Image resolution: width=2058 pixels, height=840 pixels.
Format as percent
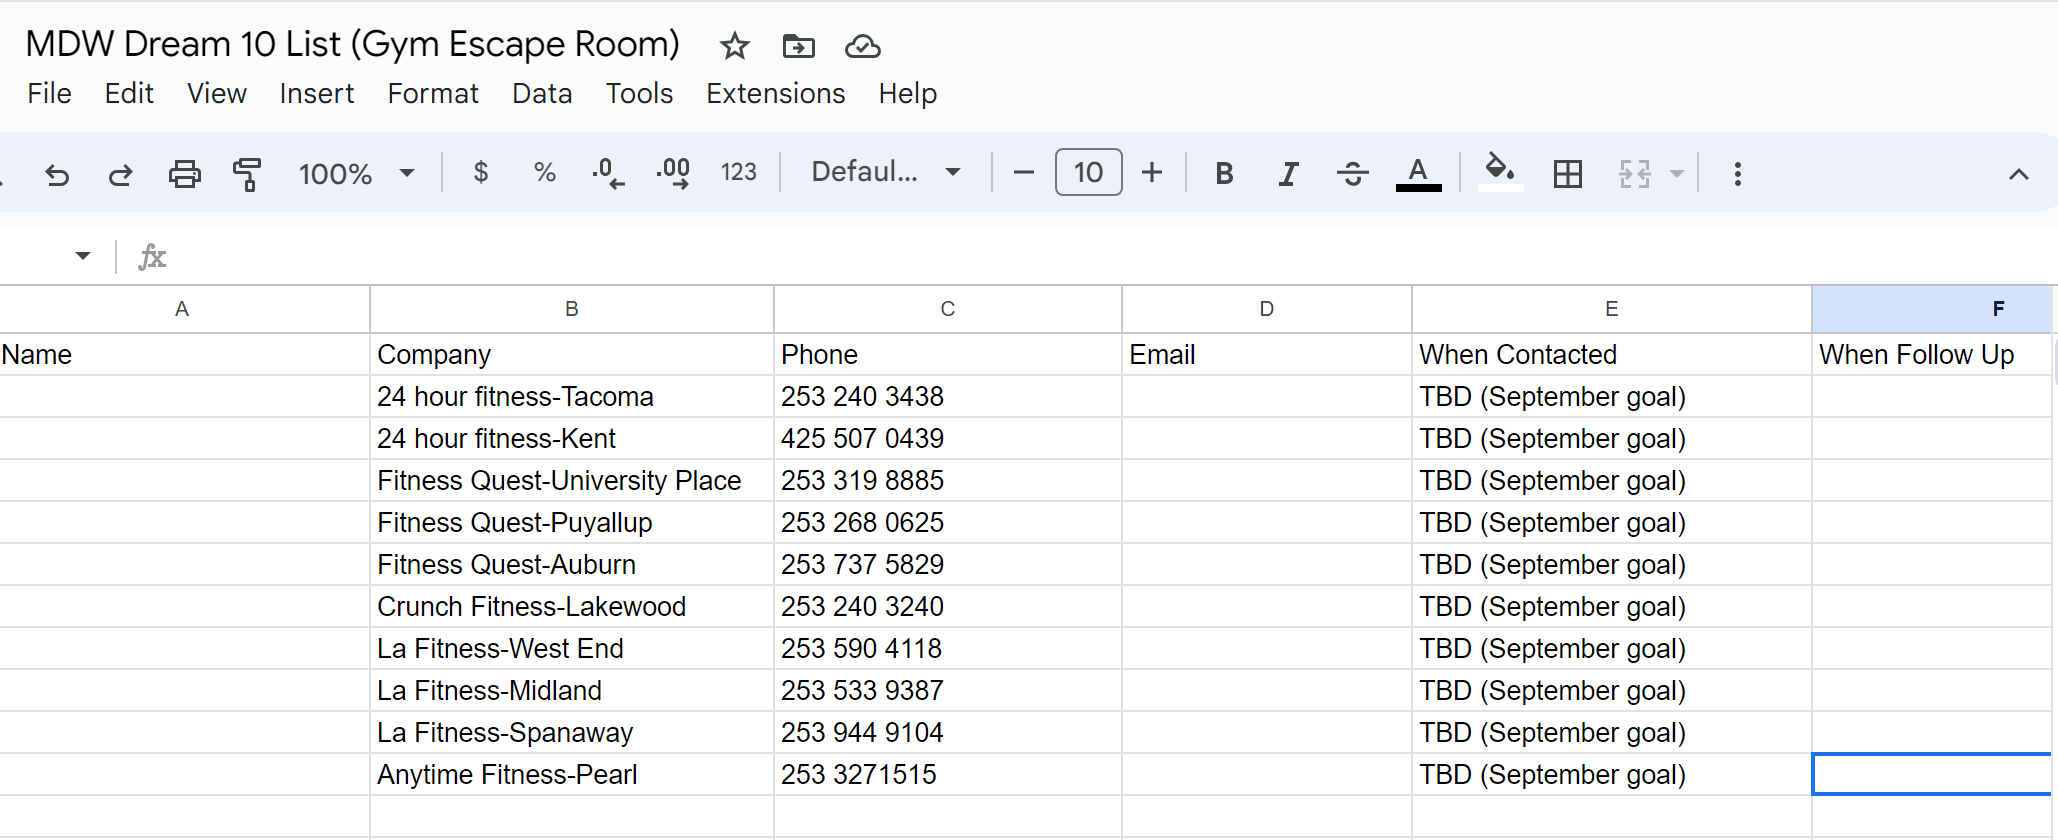pyautogui.click(x=545, y=172)
